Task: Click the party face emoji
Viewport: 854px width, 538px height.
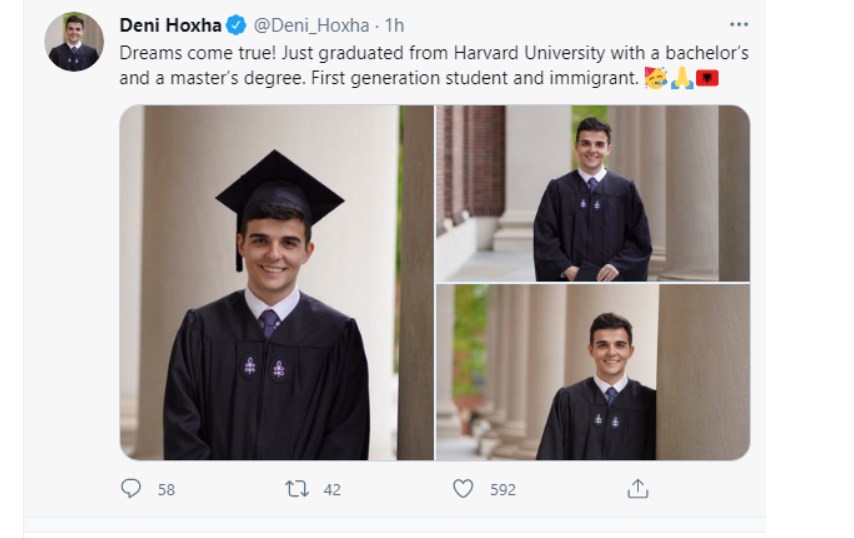Action: coord(655,77)
